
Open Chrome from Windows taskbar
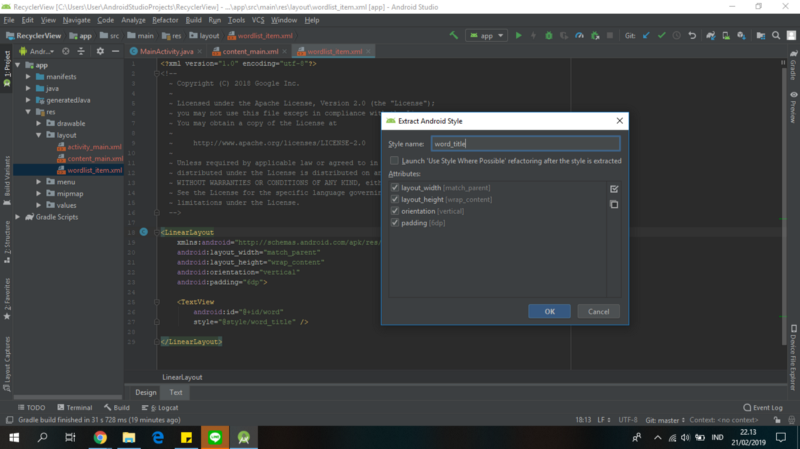pyautogui.click(x=100, y=437)
